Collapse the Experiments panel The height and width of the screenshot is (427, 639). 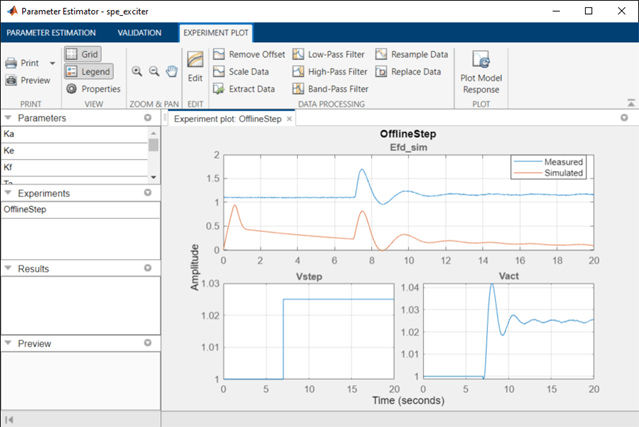[8, 193]
